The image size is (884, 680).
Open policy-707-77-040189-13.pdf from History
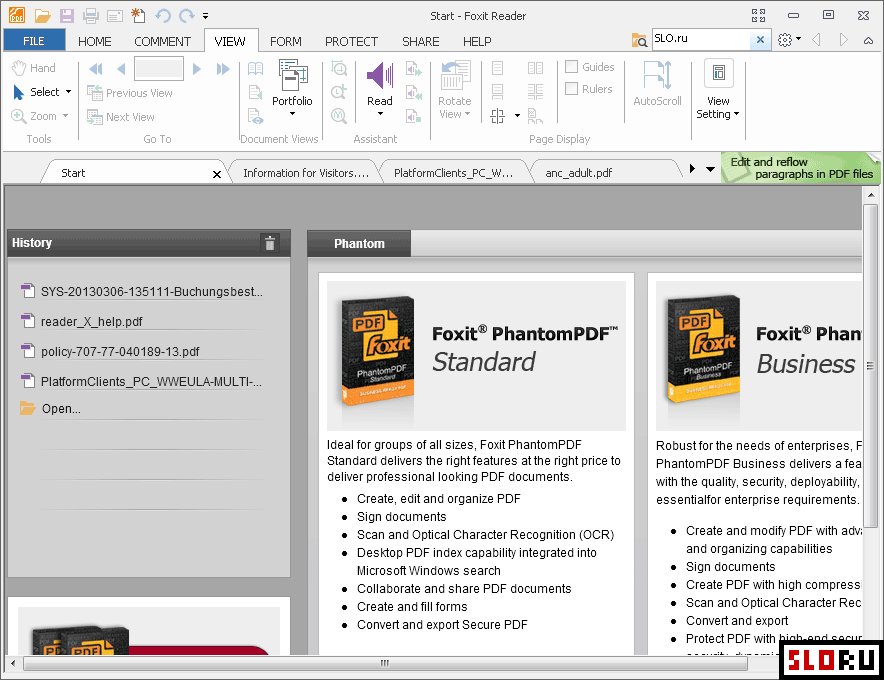(x=120, y=352)
